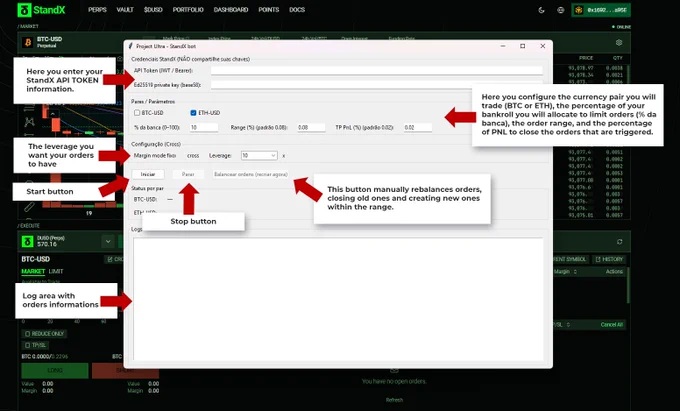Click the refresh icon in the StandX execute panel
This screenshot has width=680, height=411.
[x=619, y=241]
